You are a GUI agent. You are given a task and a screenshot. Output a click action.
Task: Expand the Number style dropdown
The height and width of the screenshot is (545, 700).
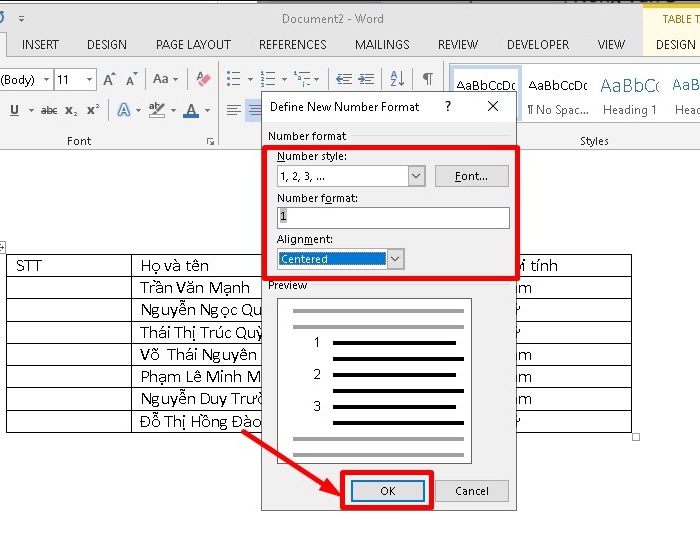pos(416,176)
